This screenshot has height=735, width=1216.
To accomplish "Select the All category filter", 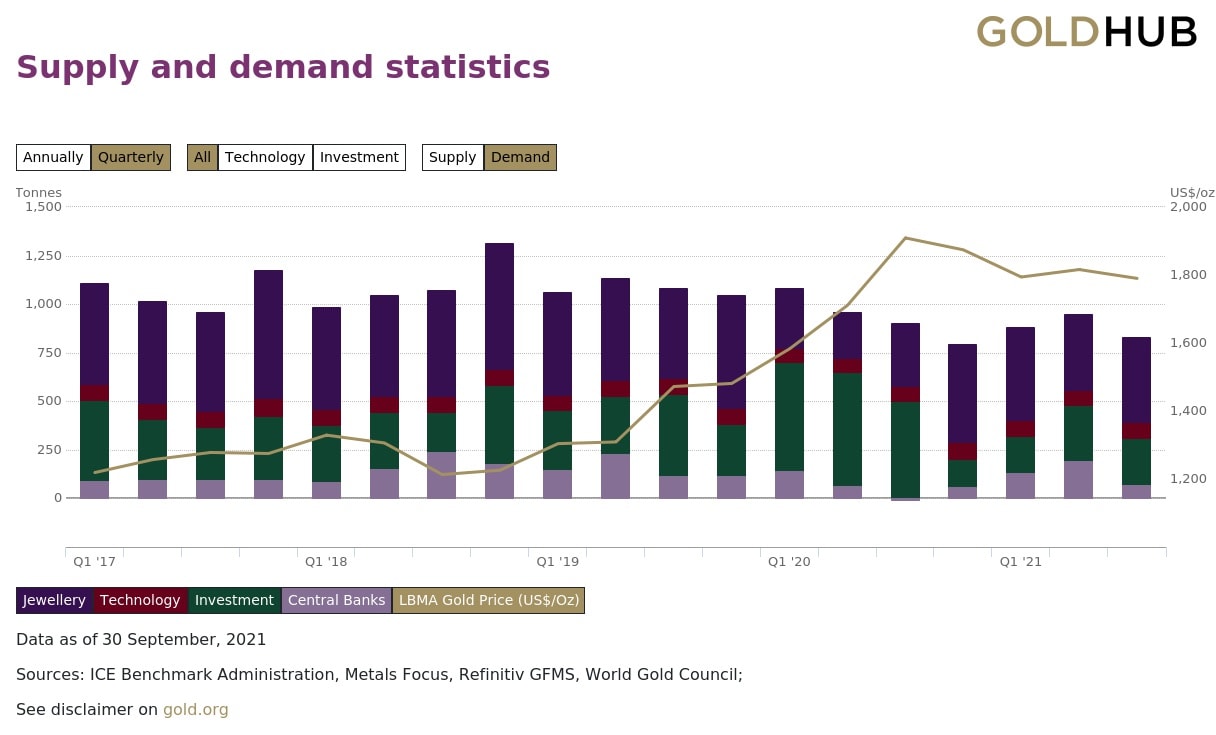I will tap(202, 158).
